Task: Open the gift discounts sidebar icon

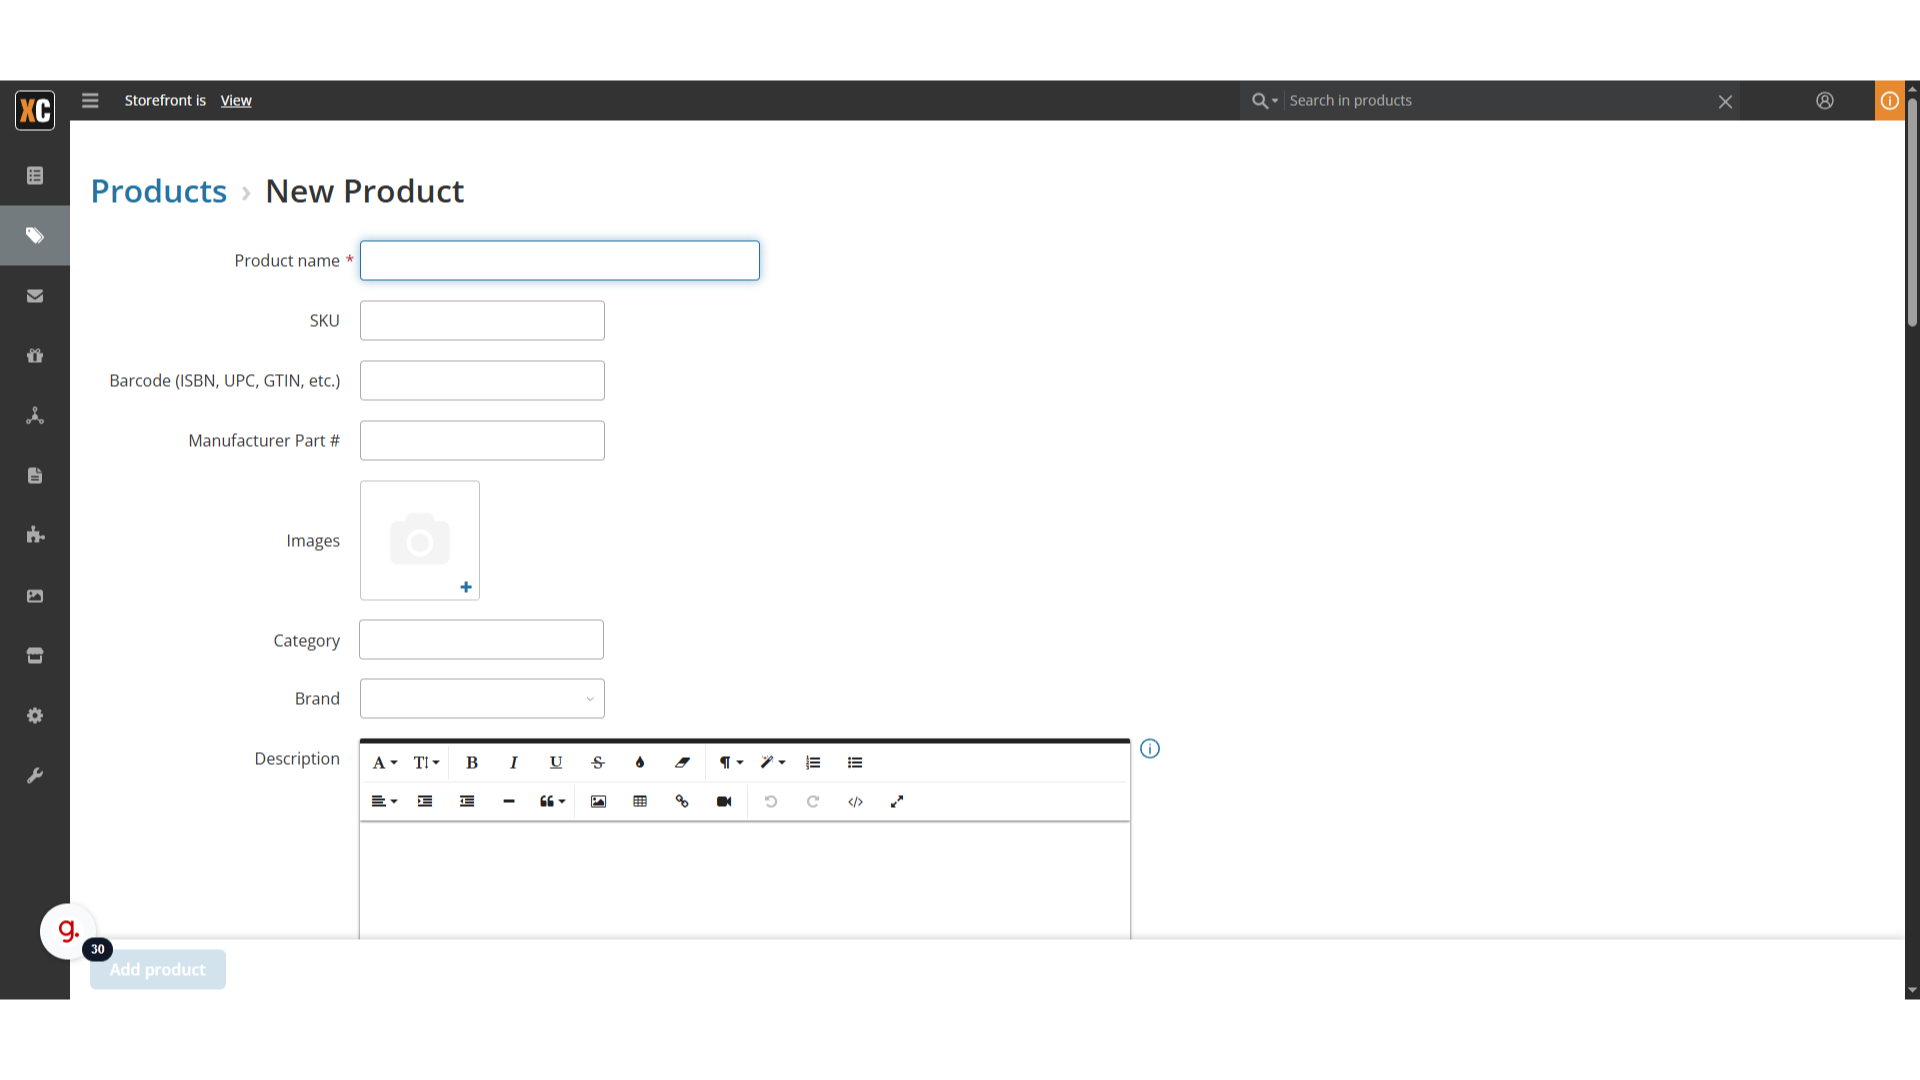Action: [35, 356]
